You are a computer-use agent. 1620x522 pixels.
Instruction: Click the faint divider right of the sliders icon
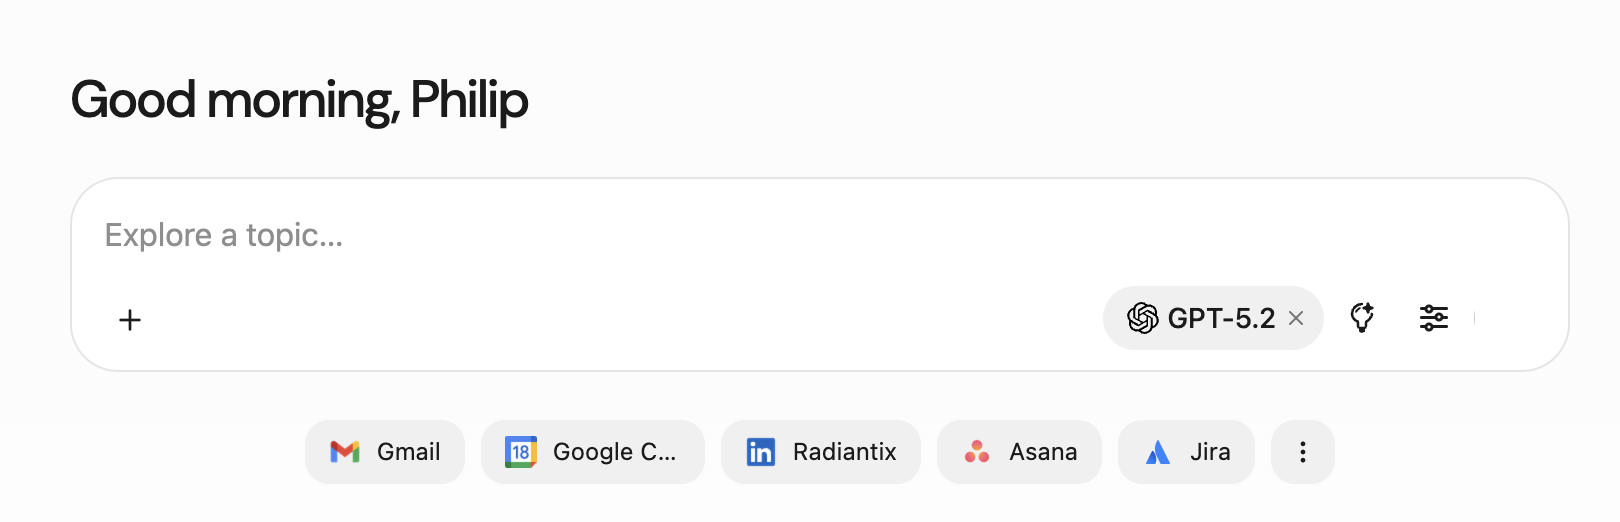[1475, 318]
